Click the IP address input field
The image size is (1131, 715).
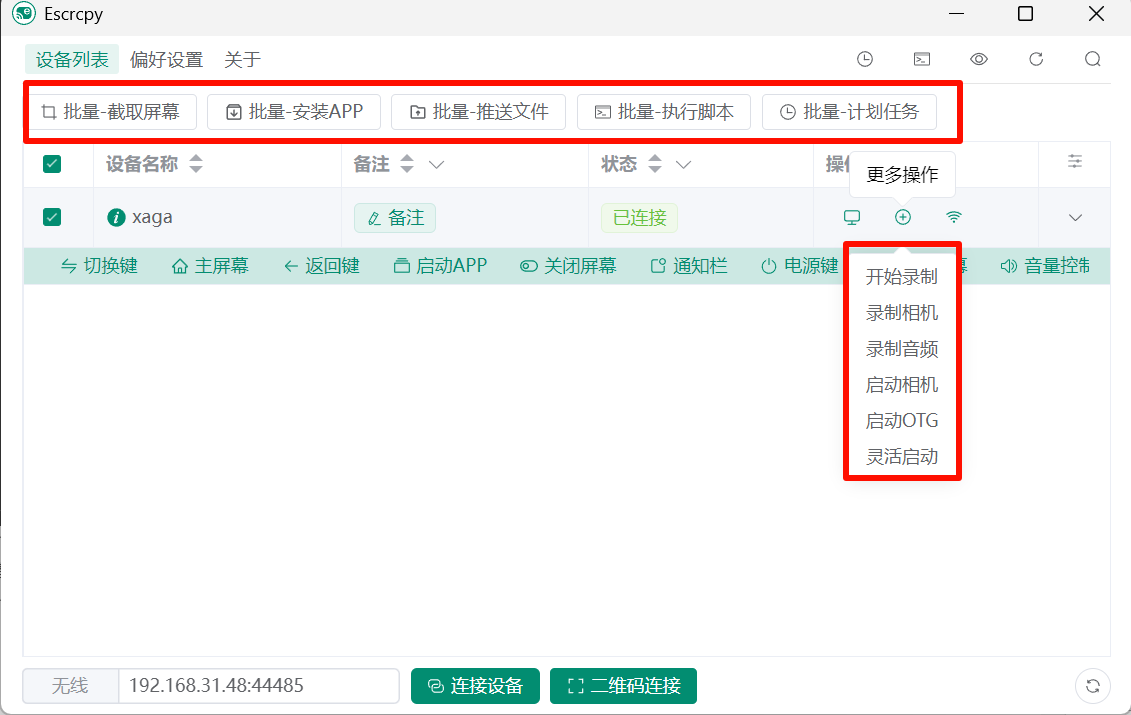(258, 686)
